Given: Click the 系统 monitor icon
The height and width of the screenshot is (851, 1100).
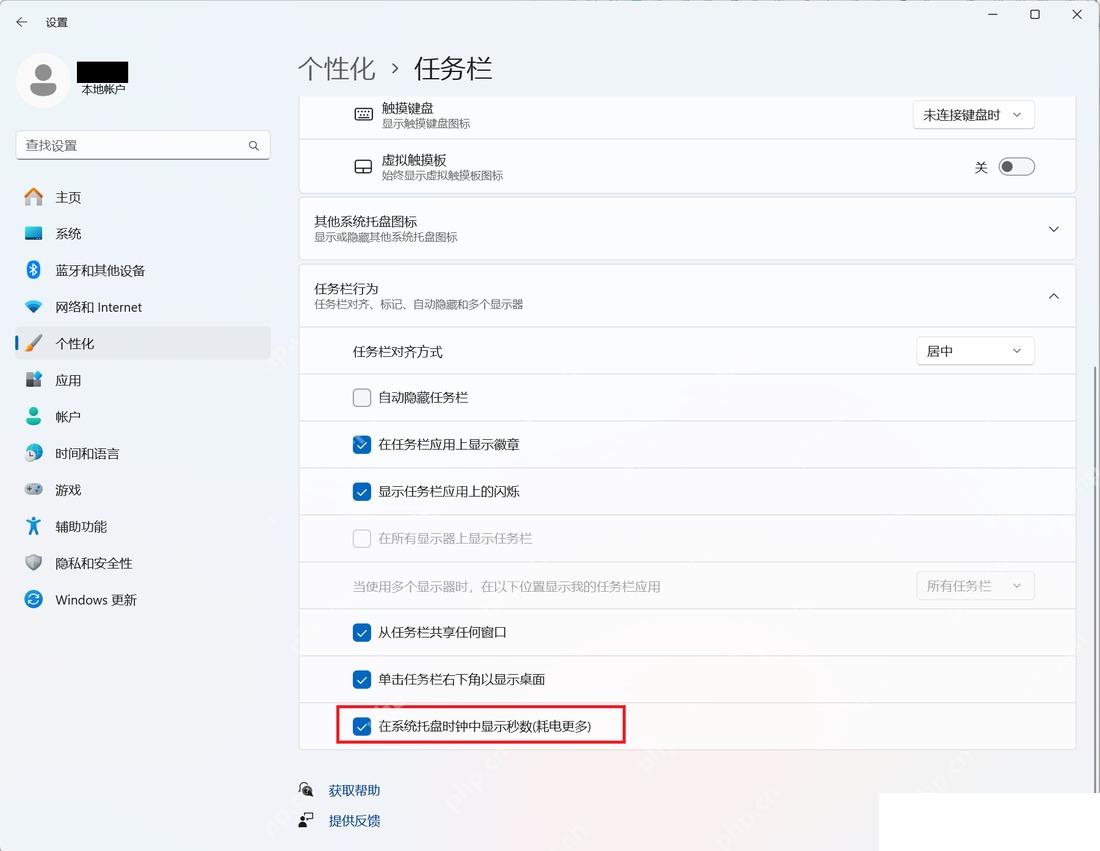Looking at the screenshot, I should pyautogui.click(x=33, y=234).
